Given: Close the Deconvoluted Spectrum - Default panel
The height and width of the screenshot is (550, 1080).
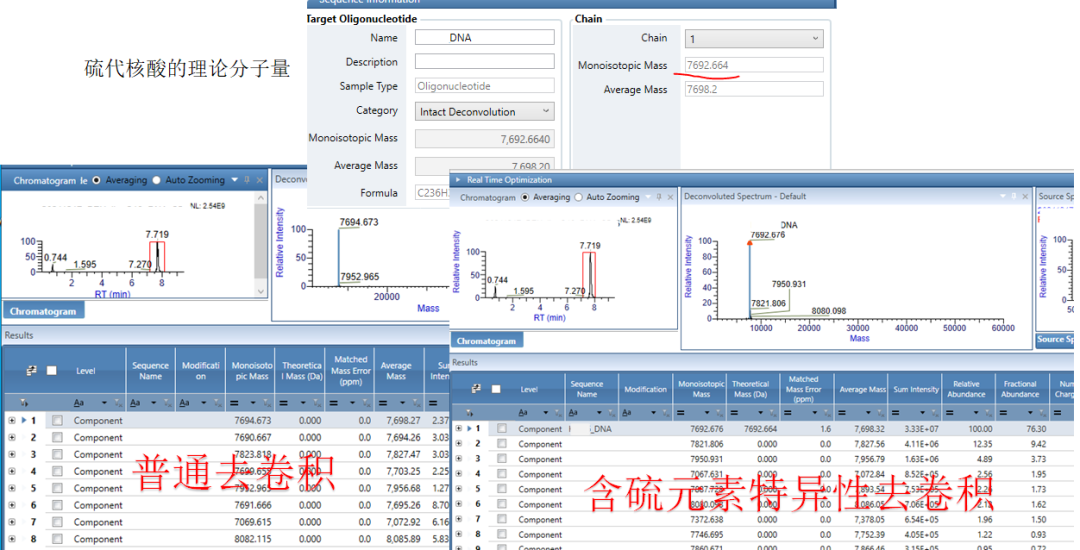Looking at the screenshot, I should point(1026,196).
